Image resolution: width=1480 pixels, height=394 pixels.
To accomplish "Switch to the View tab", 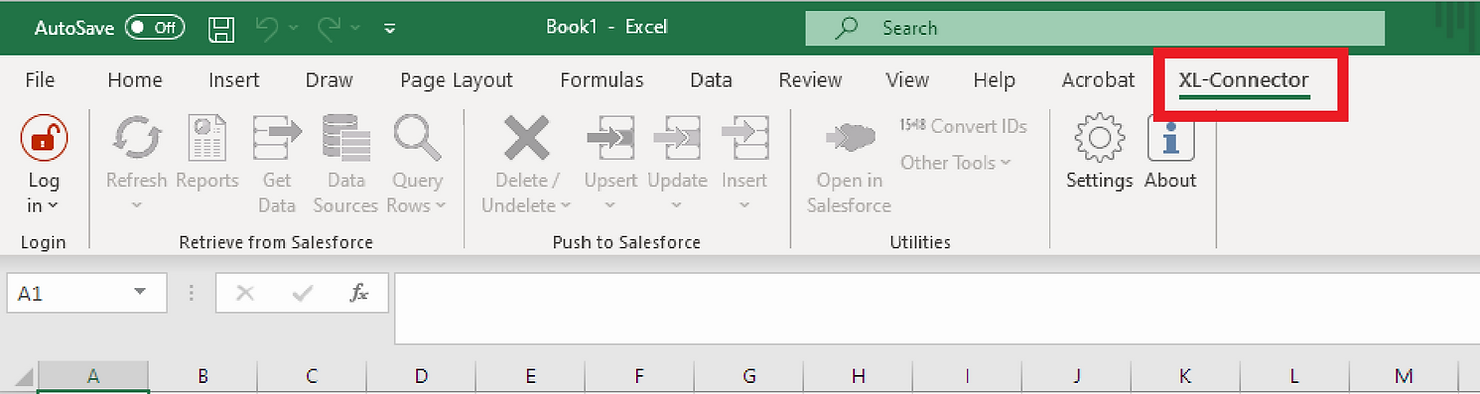I will pyautogui.click(x=907, y=80).
